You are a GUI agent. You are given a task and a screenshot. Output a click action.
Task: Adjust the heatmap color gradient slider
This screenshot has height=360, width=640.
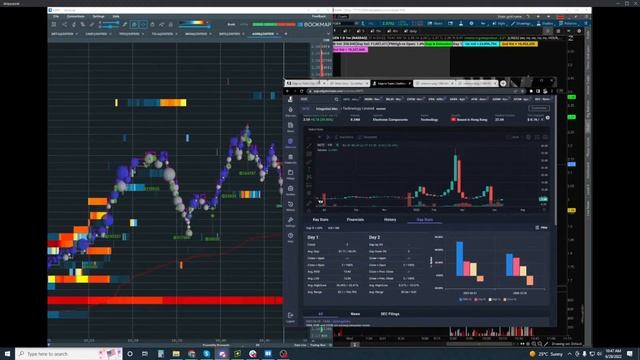tap(193, 22)
